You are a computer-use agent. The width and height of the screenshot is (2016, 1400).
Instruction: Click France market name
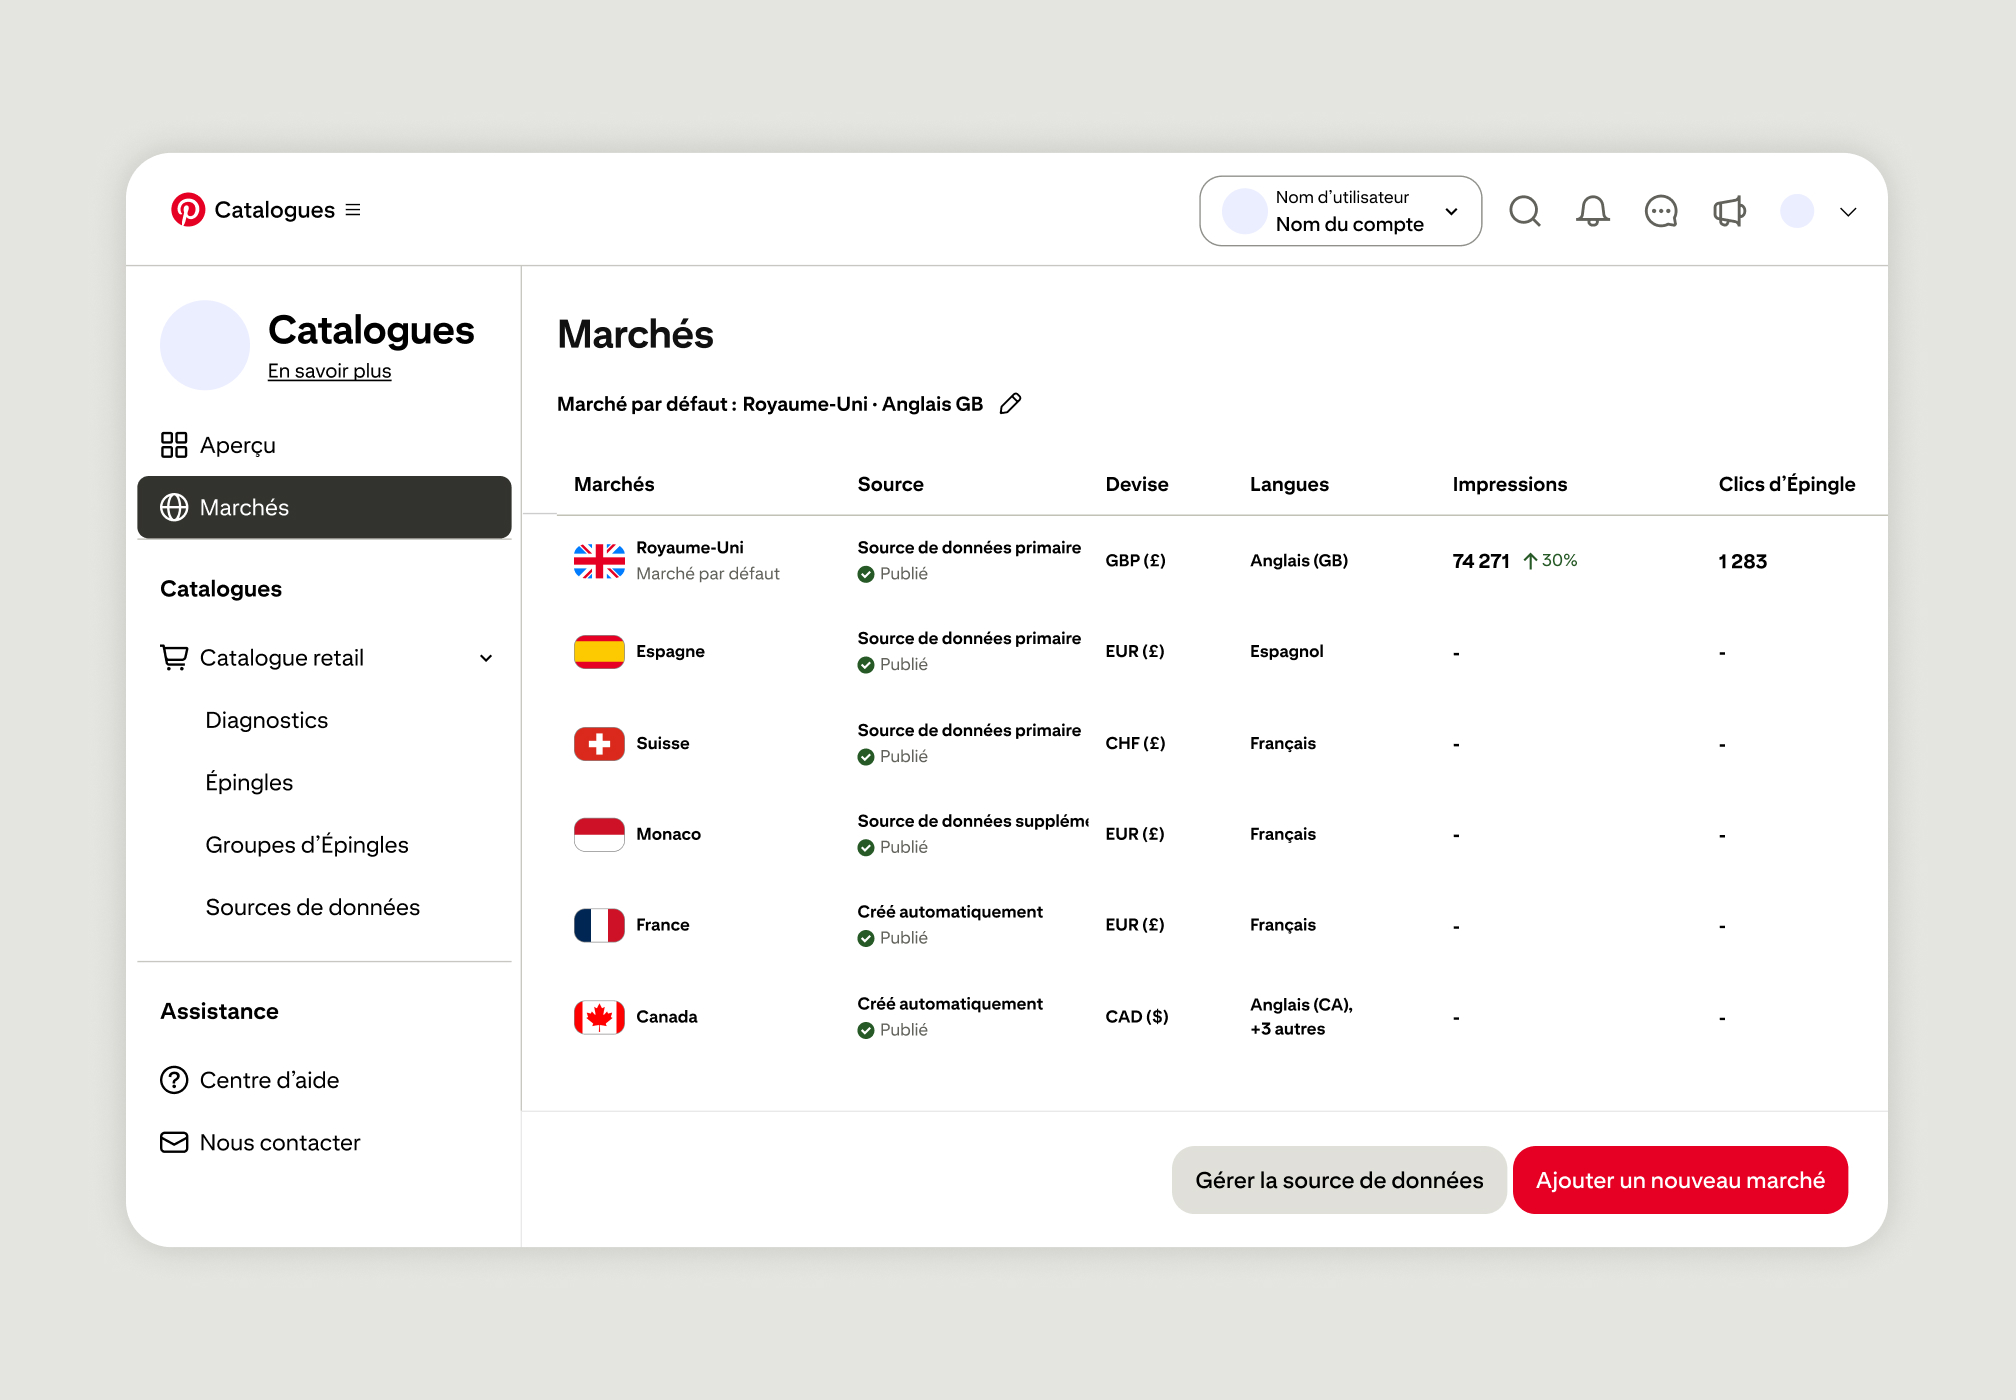click(662, 926)
